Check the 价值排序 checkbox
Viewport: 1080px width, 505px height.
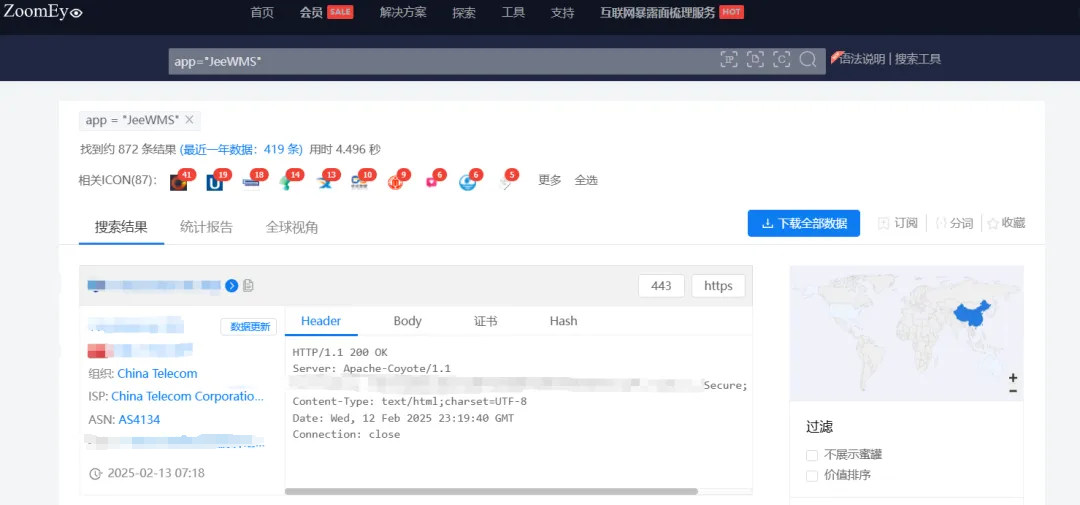point(812,475)
